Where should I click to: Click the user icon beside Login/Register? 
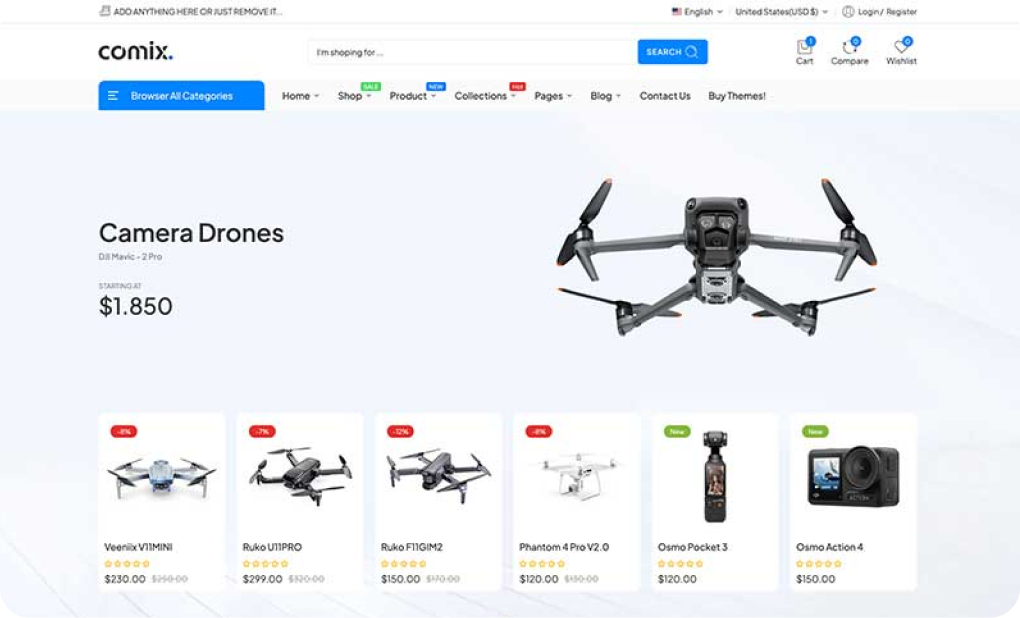(848, 12)
